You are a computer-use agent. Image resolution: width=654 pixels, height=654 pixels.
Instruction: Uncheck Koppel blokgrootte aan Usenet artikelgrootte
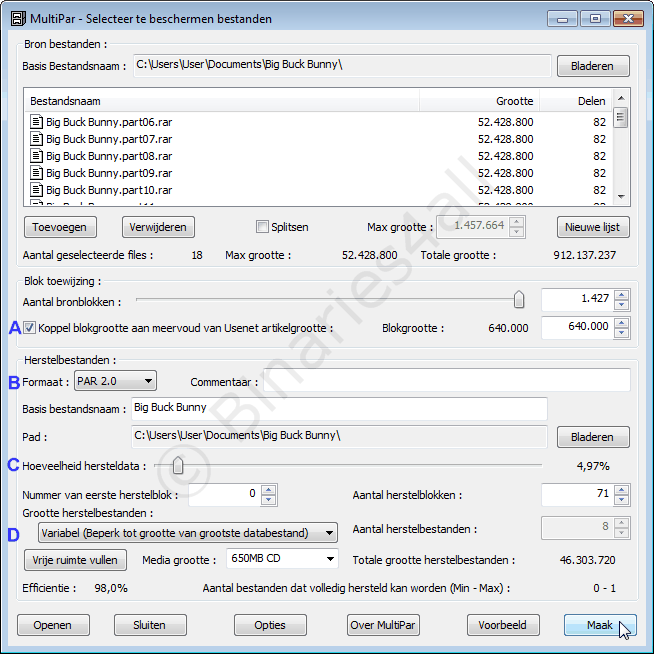coord(29,328)
